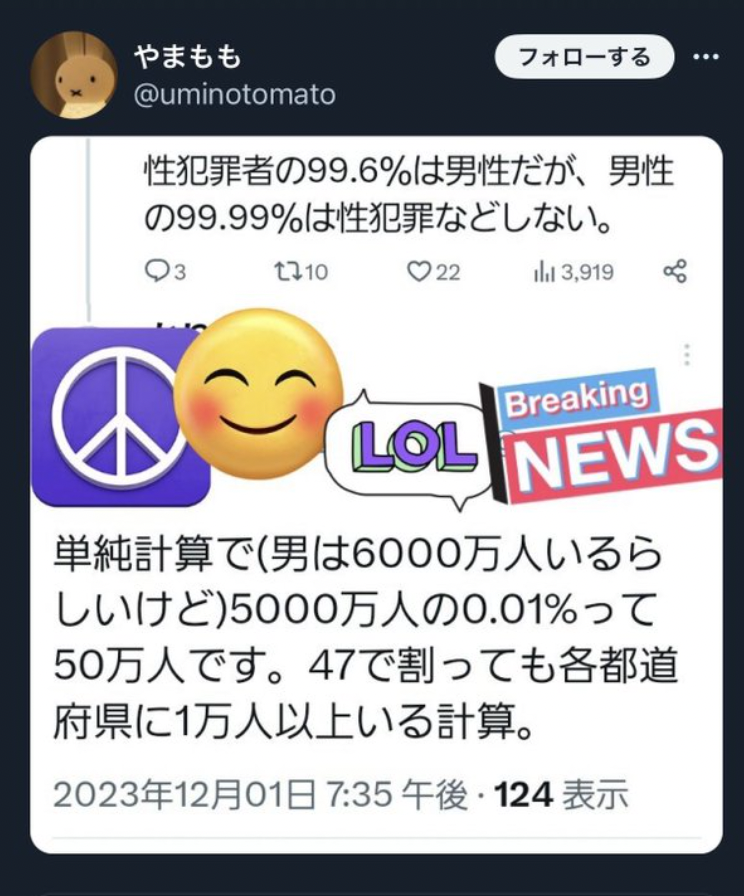Open vertical three-dot menu in quoted post
The width and height of the screenshot is (744, 896).
687,354
